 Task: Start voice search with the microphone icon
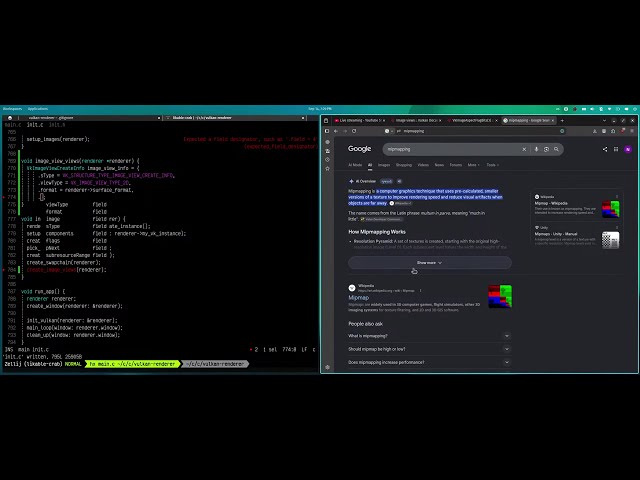[x=536, y=149]
